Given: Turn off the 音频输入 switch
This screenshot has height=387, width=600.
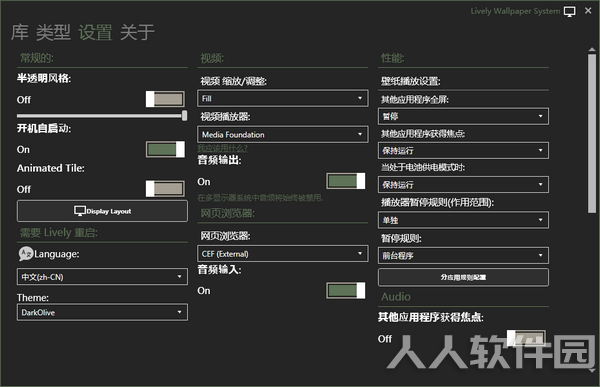Looking at the screenshot, I should (x=346, y=290).
